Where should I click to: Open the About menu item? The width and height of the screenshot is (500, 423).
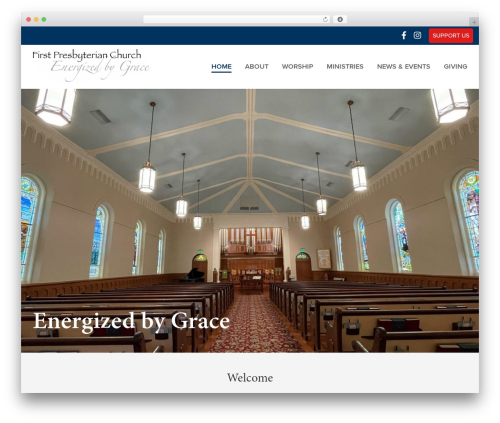[256, 66]
